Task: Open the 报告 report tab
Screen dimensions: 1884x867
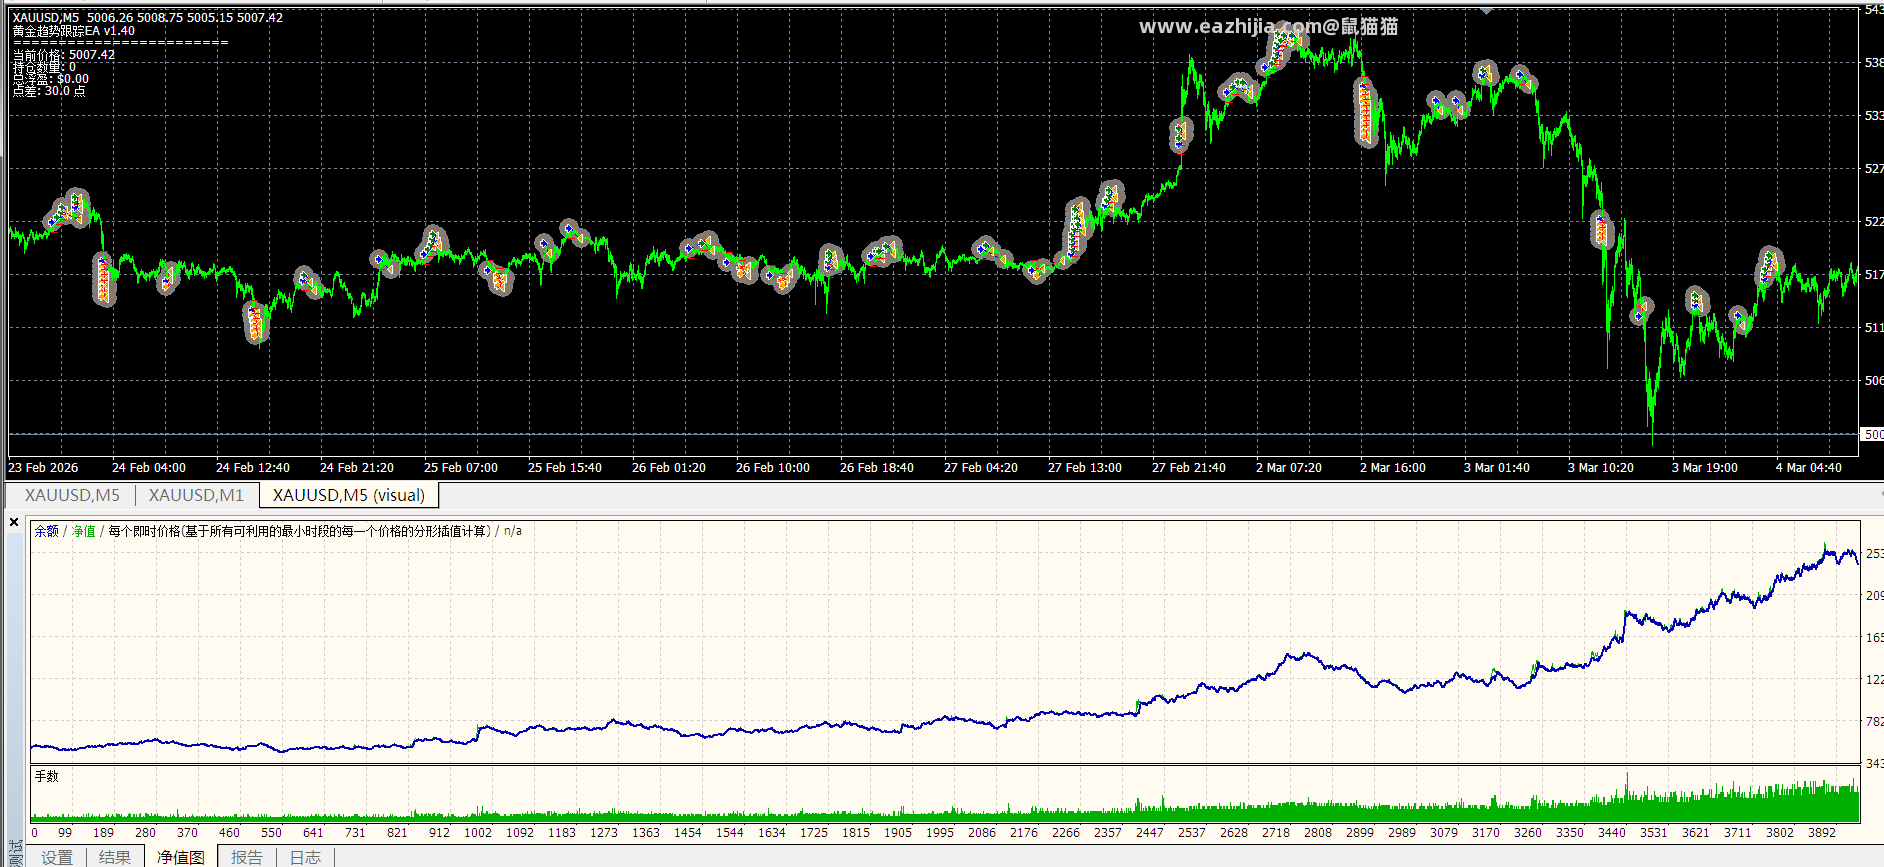Action: click(247, 857)
